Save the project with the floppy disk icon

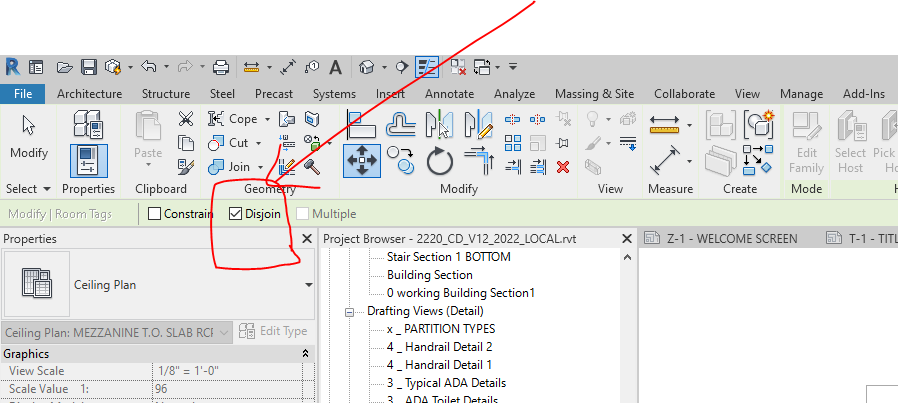click(88, 68)
